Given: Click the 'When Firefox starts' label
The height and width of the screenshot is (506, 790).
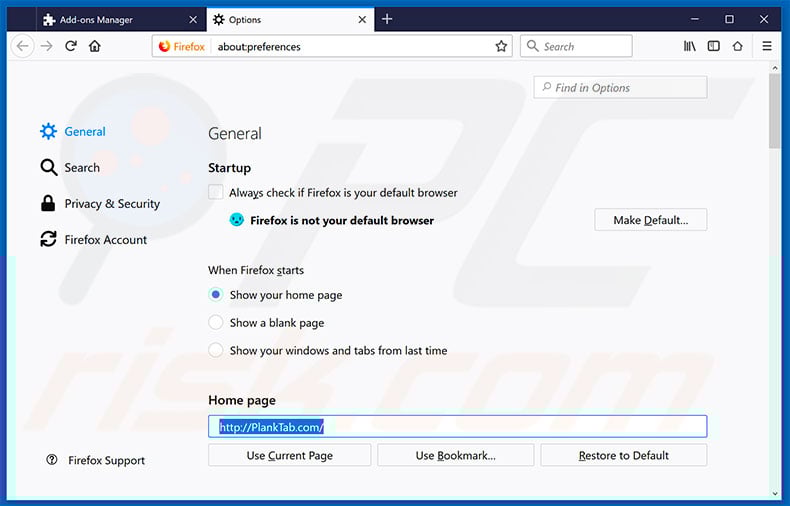Looking at the screenshot, I should click(256, 270).
